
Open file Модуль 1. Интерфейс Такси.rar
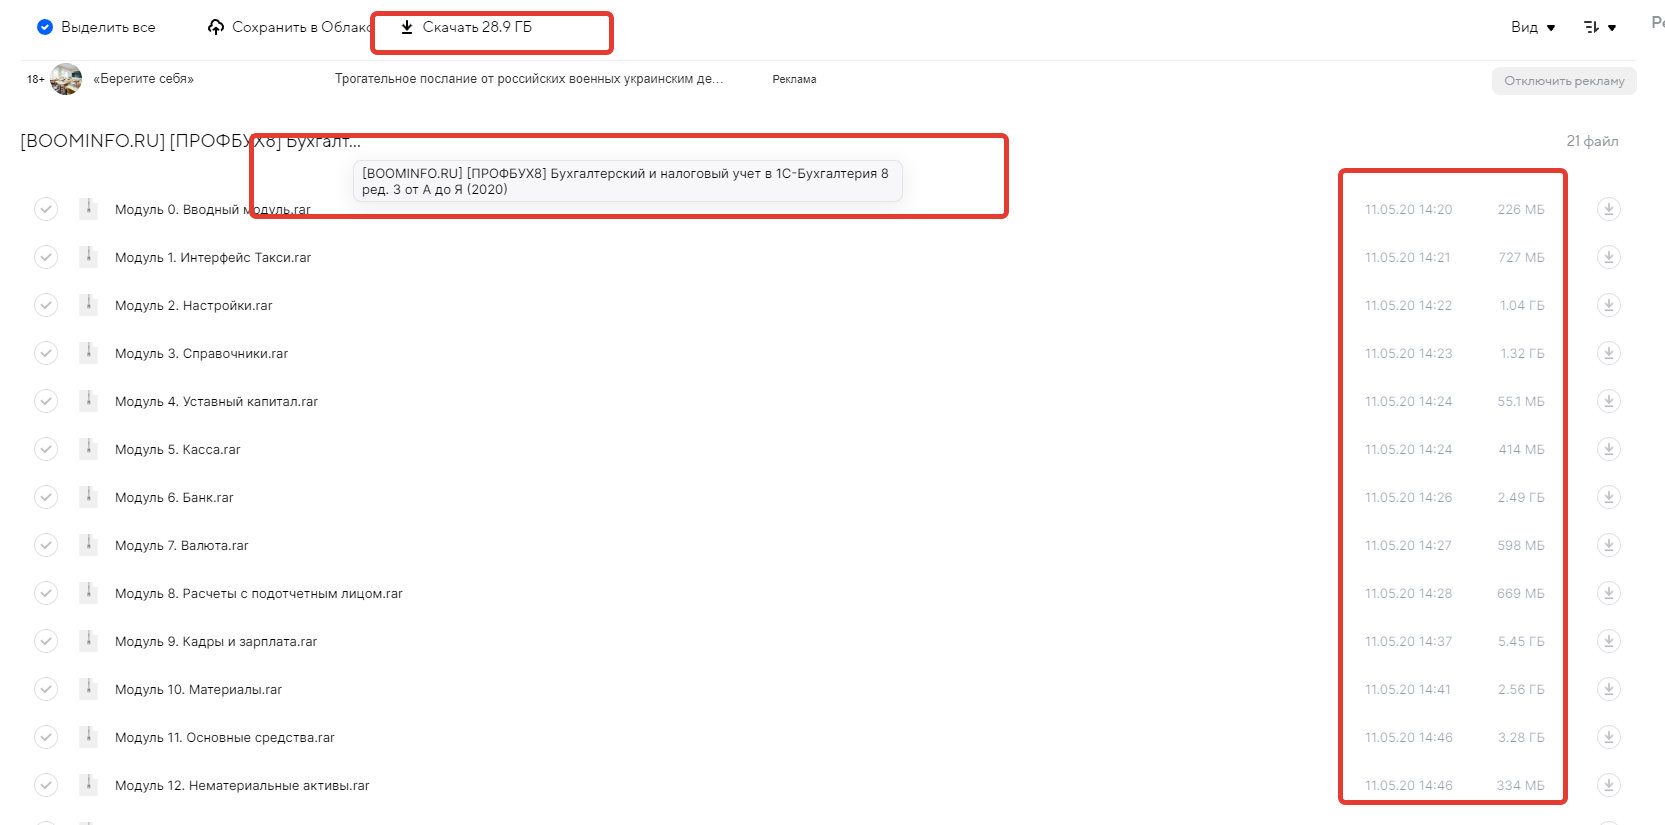point(213,257)
